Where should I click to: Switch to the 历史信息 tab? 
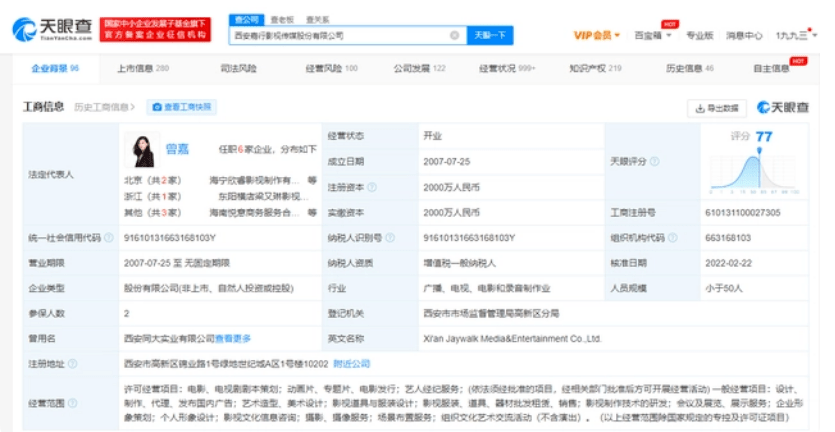(690, 68)
